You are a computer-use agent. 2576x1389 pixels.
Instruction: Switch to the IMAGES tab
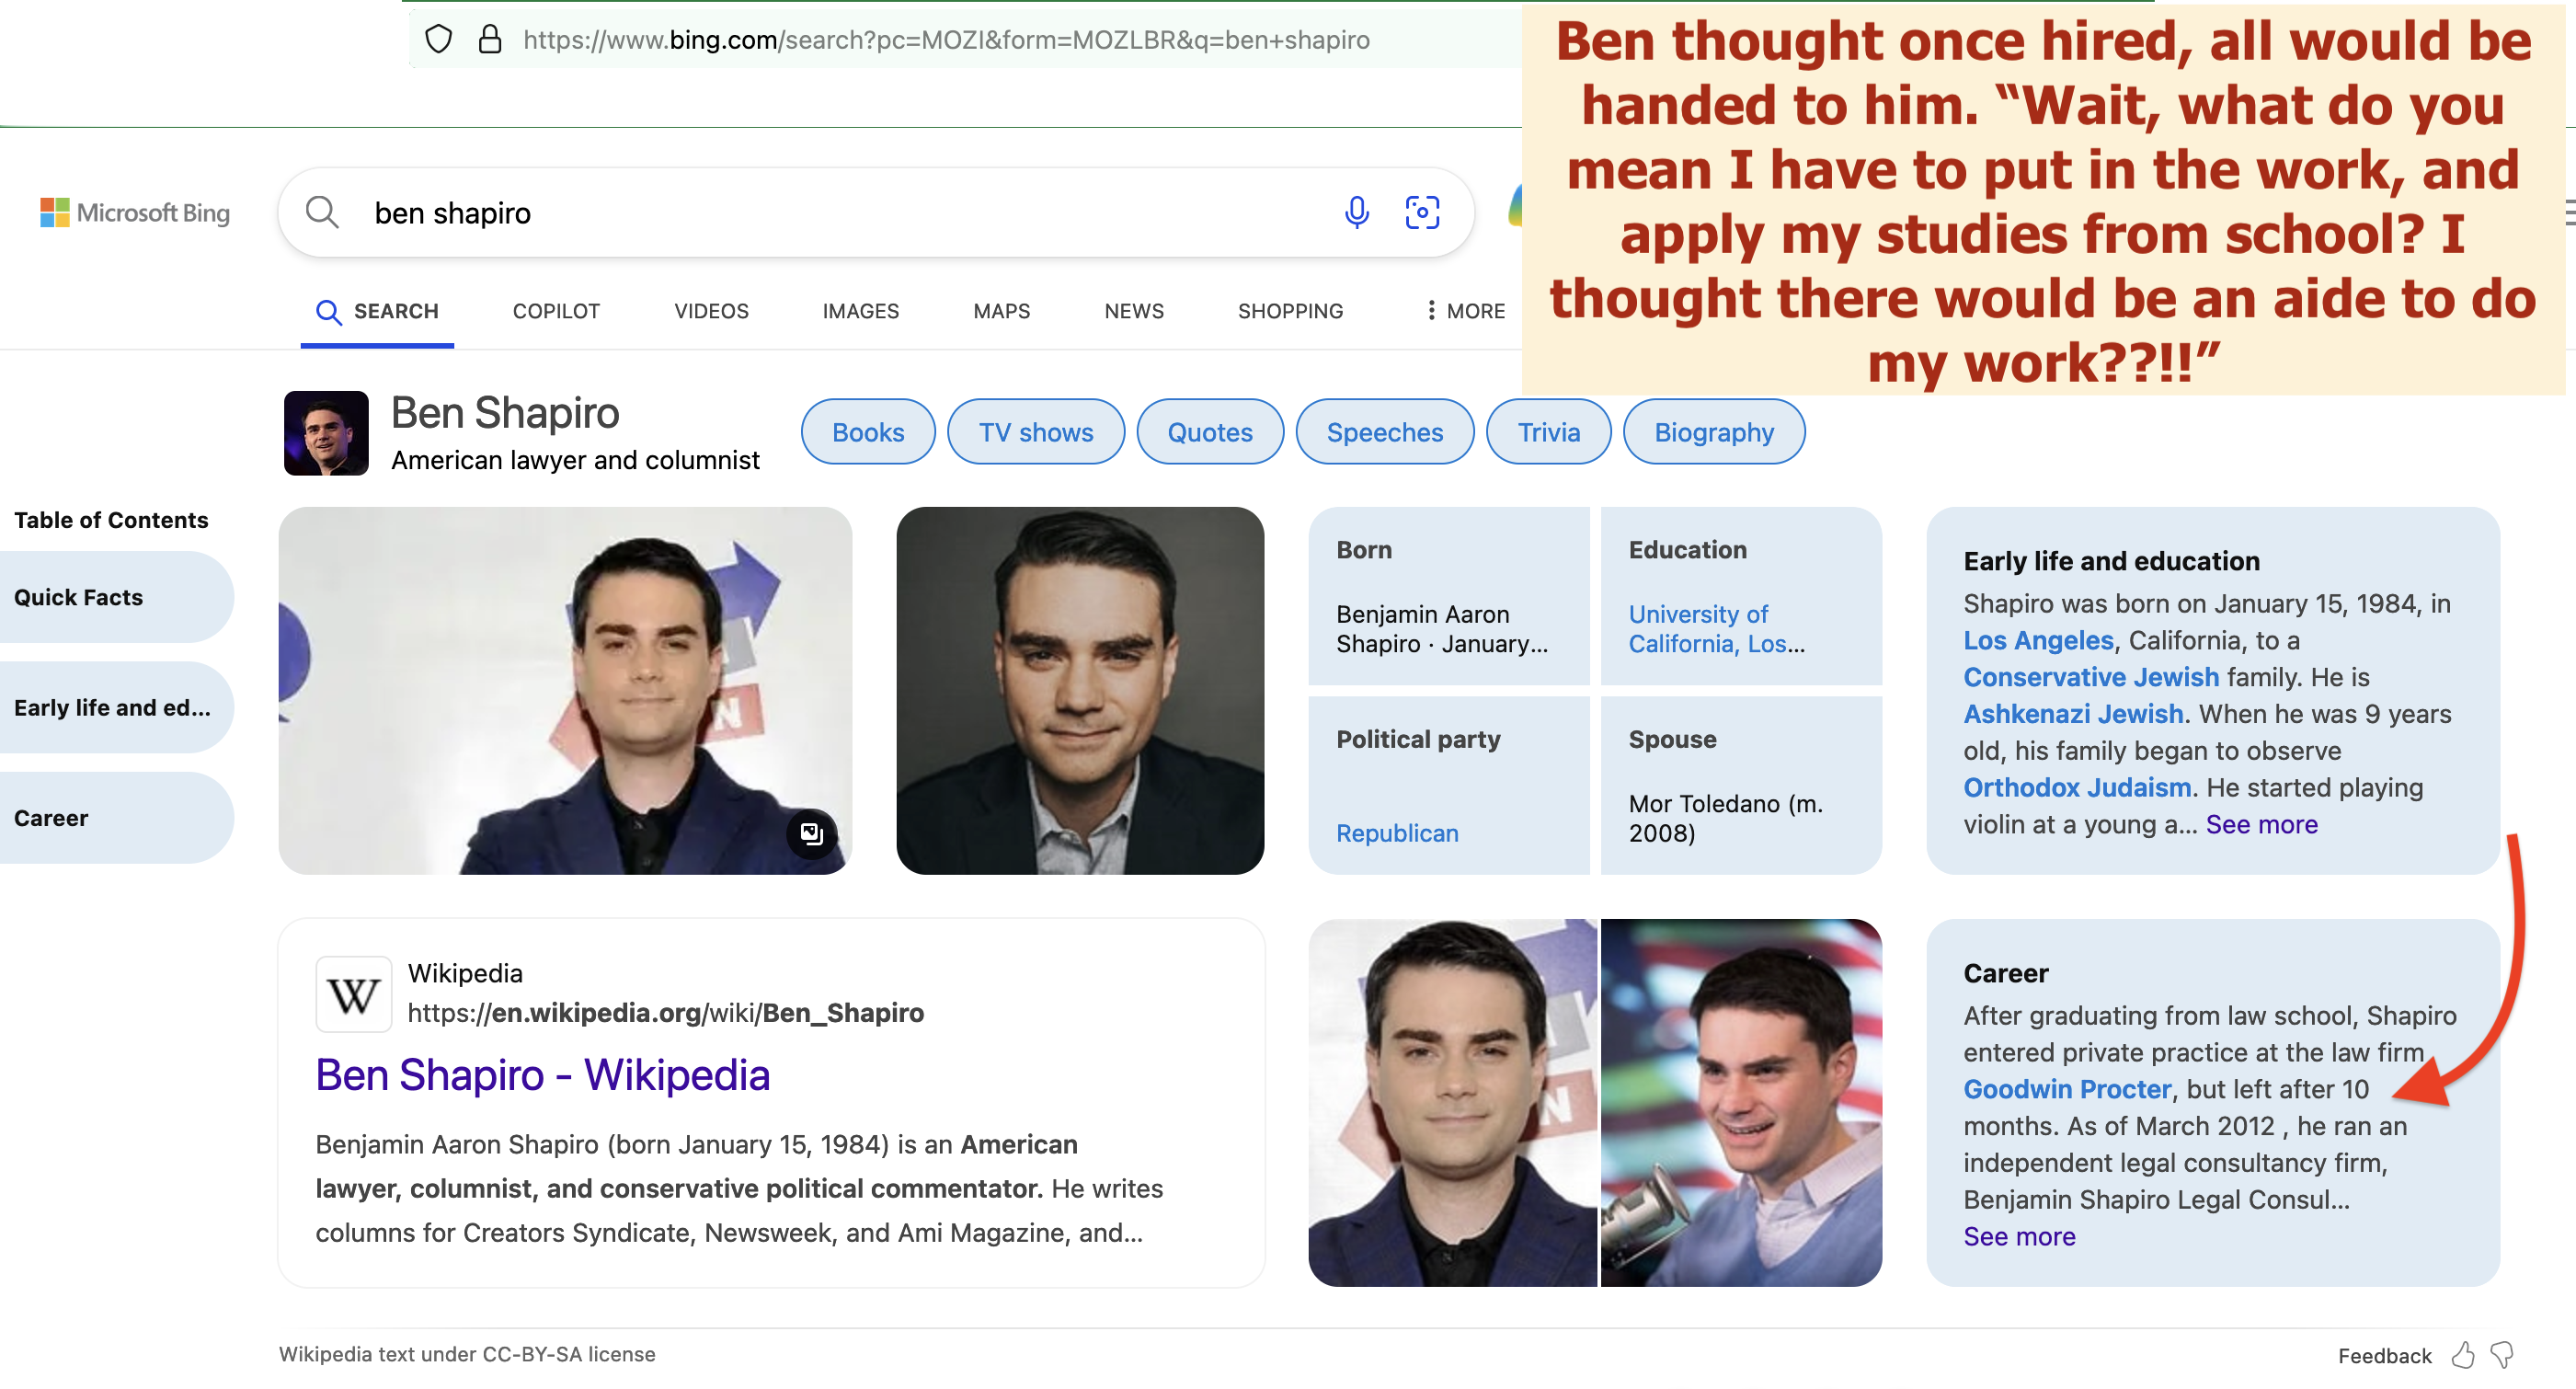click(x=860, y=311)
